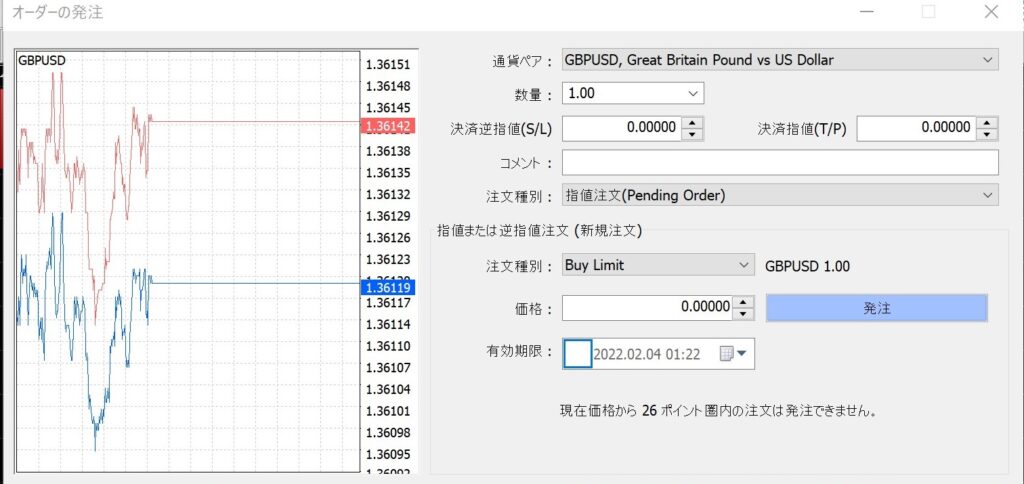This screenshot has width=1024, height=484.
Task: Focus the コメント comment text field
Action: click(780, 162)
